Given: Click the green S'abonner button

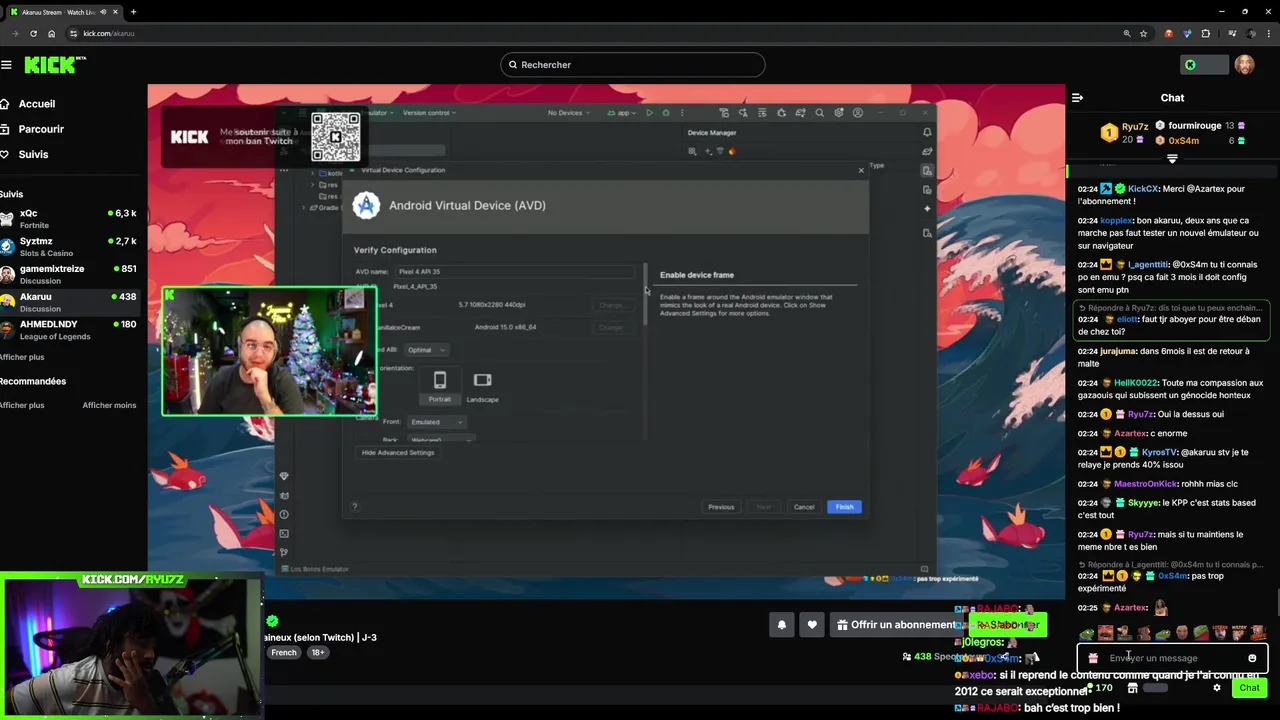Looking at the screenshot, I should coord(1008,625).
